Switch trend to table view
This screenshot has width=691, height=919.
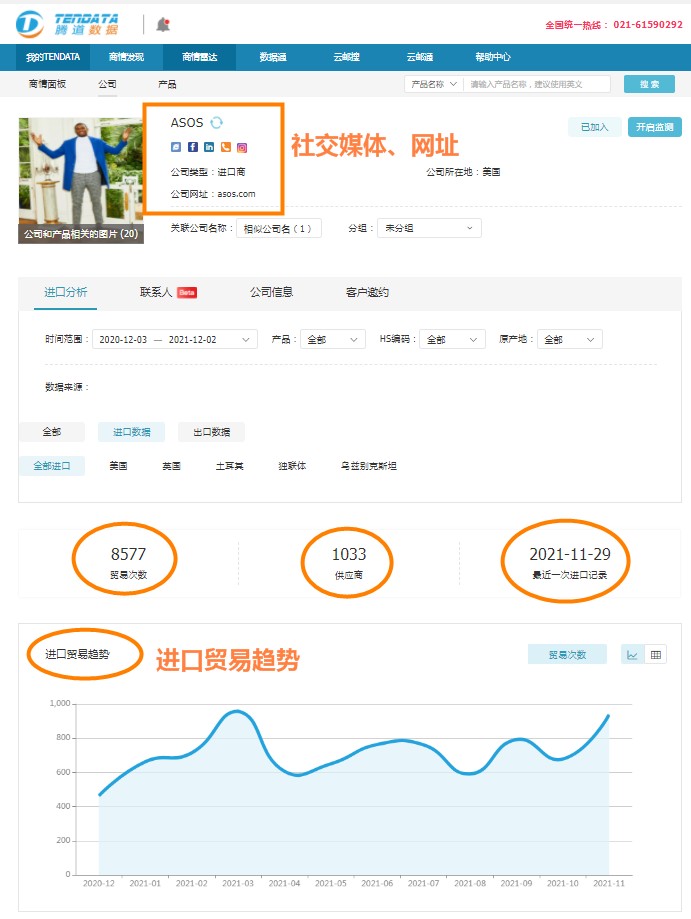pyautogui.click(x=656, y=655)
